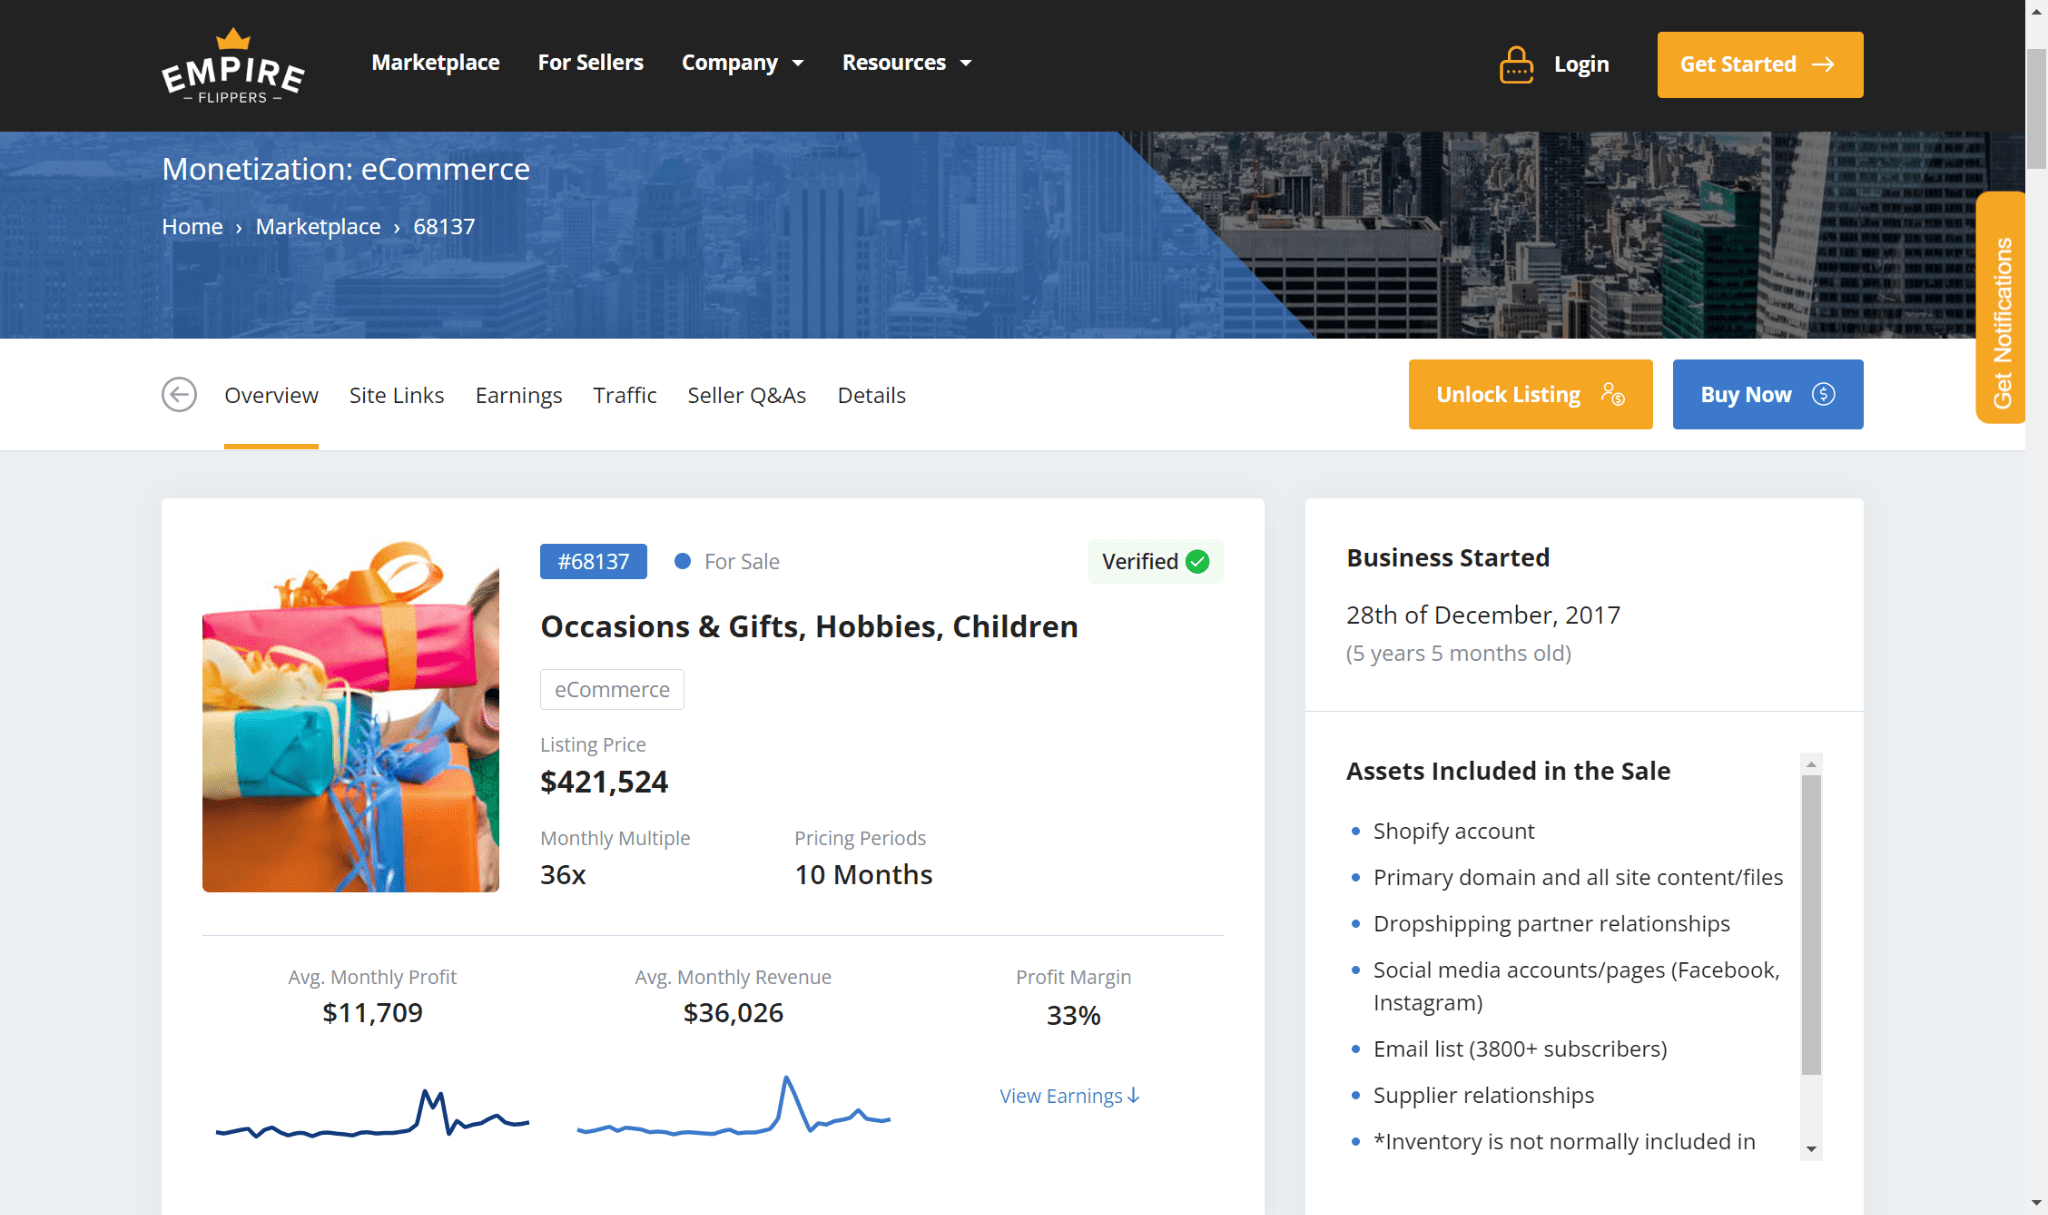Click the login lock icon
This screenshot has width=2048, height=1215.
1516,65
